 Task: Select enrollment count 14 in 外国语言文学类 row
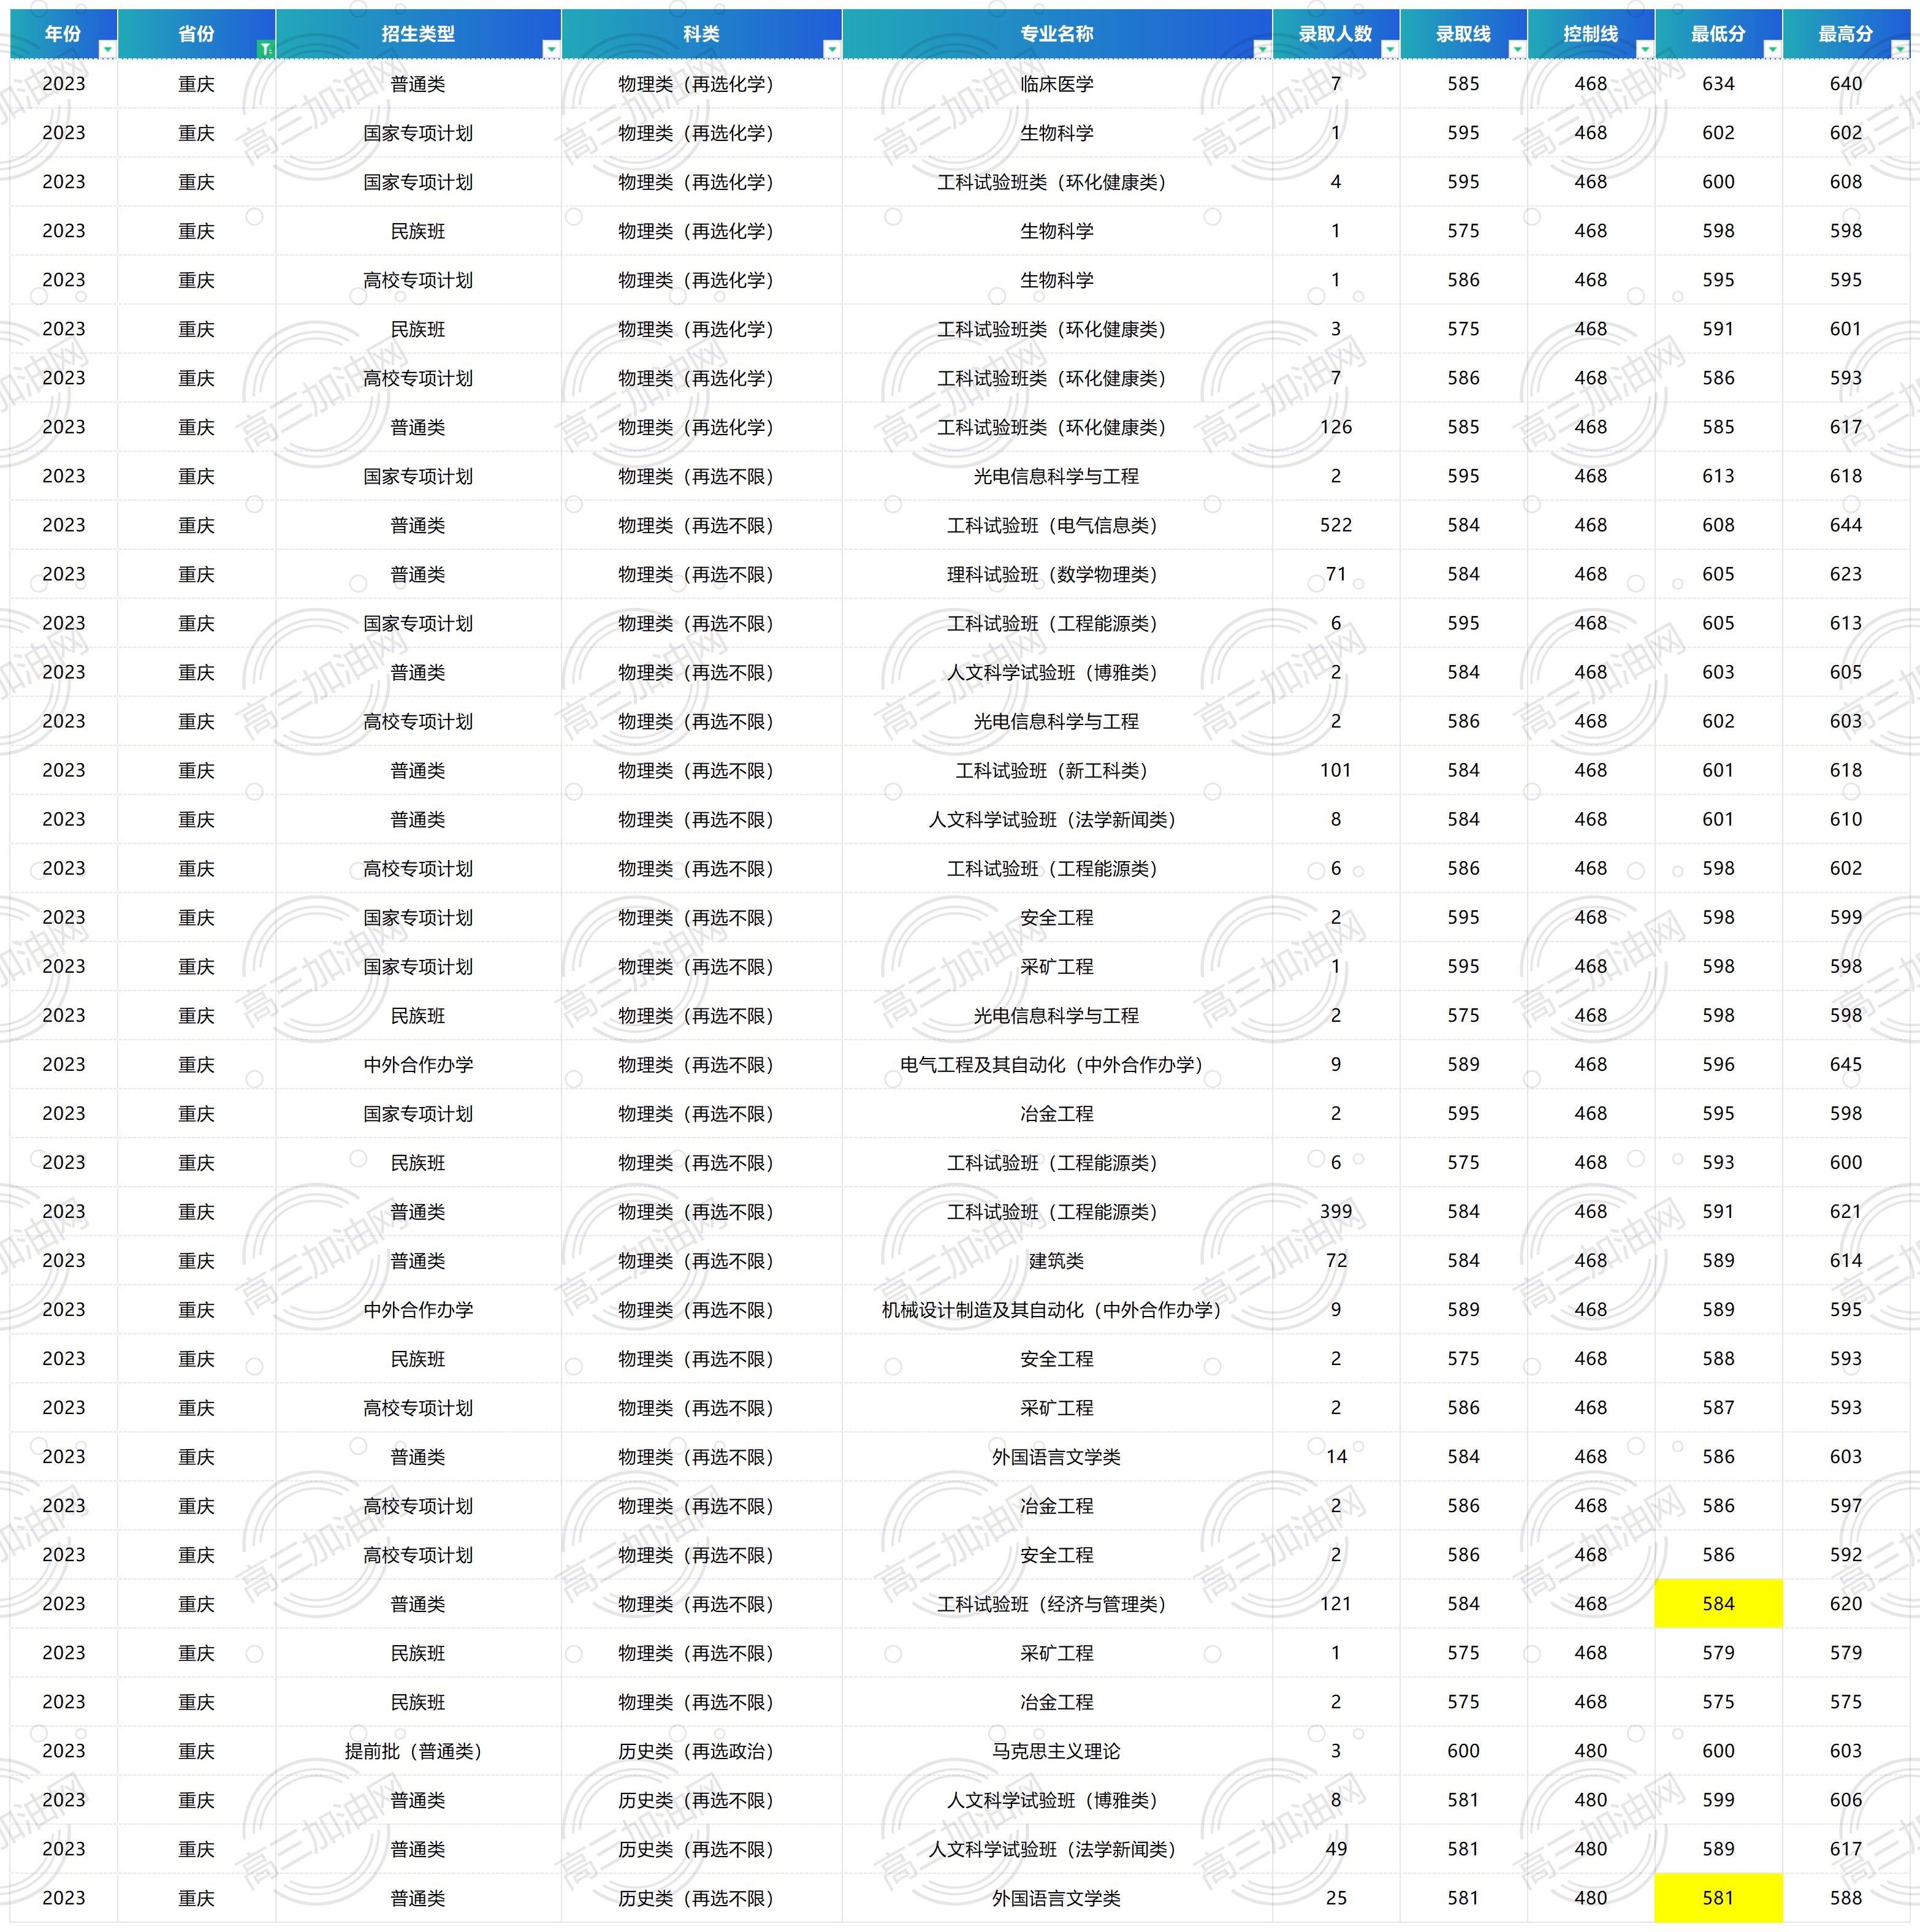coord(1336,1457)
